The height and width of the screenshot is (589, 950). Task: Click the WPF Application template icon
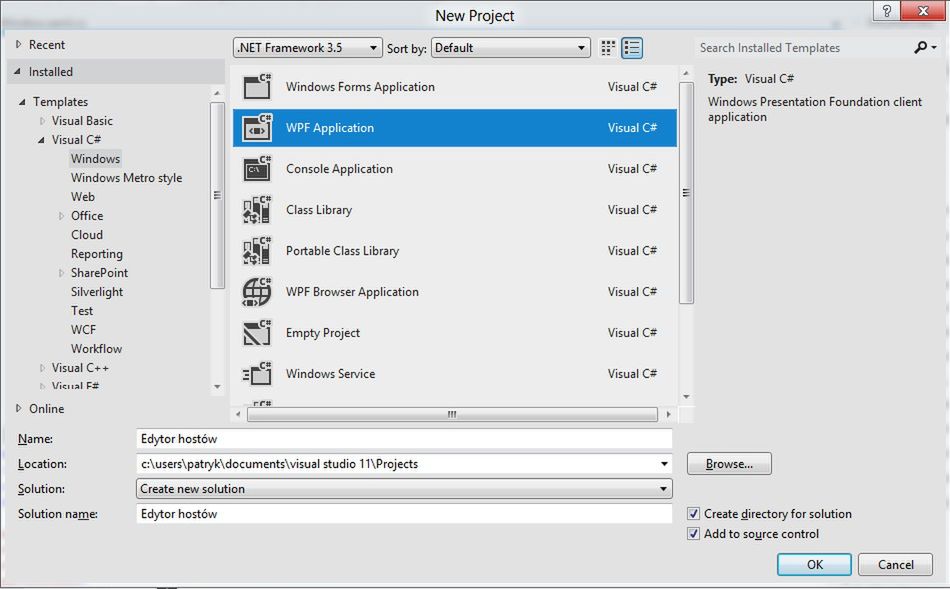click(257, 128)
